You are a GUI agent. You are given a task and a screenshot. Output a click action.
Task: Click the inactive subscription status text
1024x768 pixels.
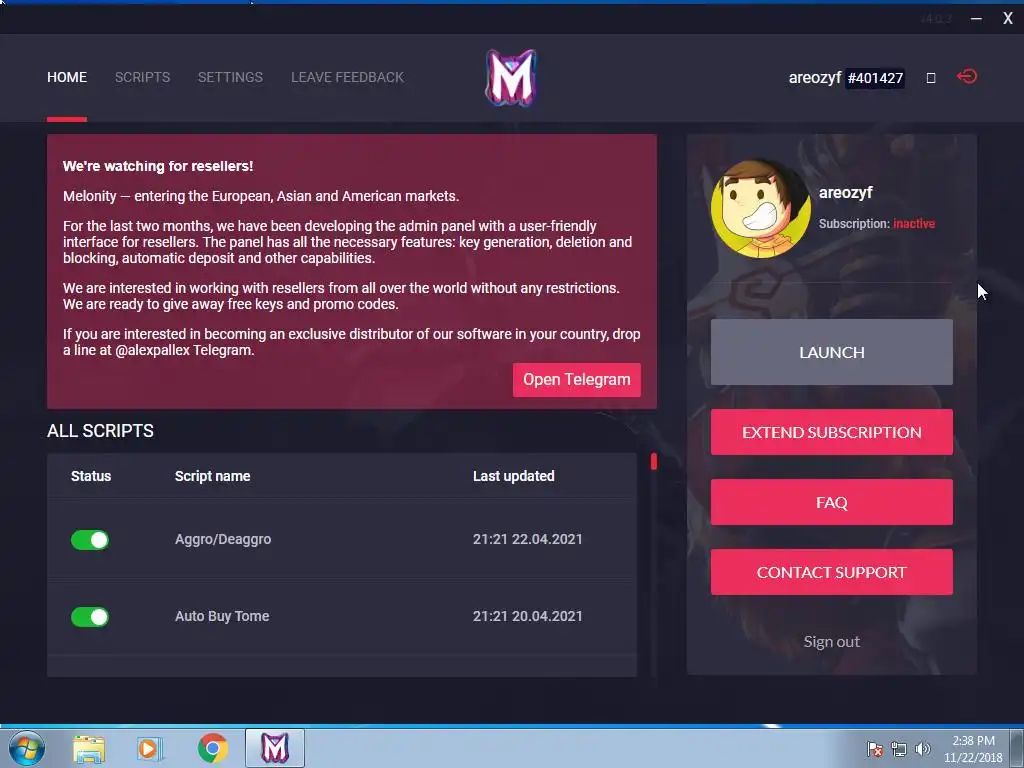[914, 223]
